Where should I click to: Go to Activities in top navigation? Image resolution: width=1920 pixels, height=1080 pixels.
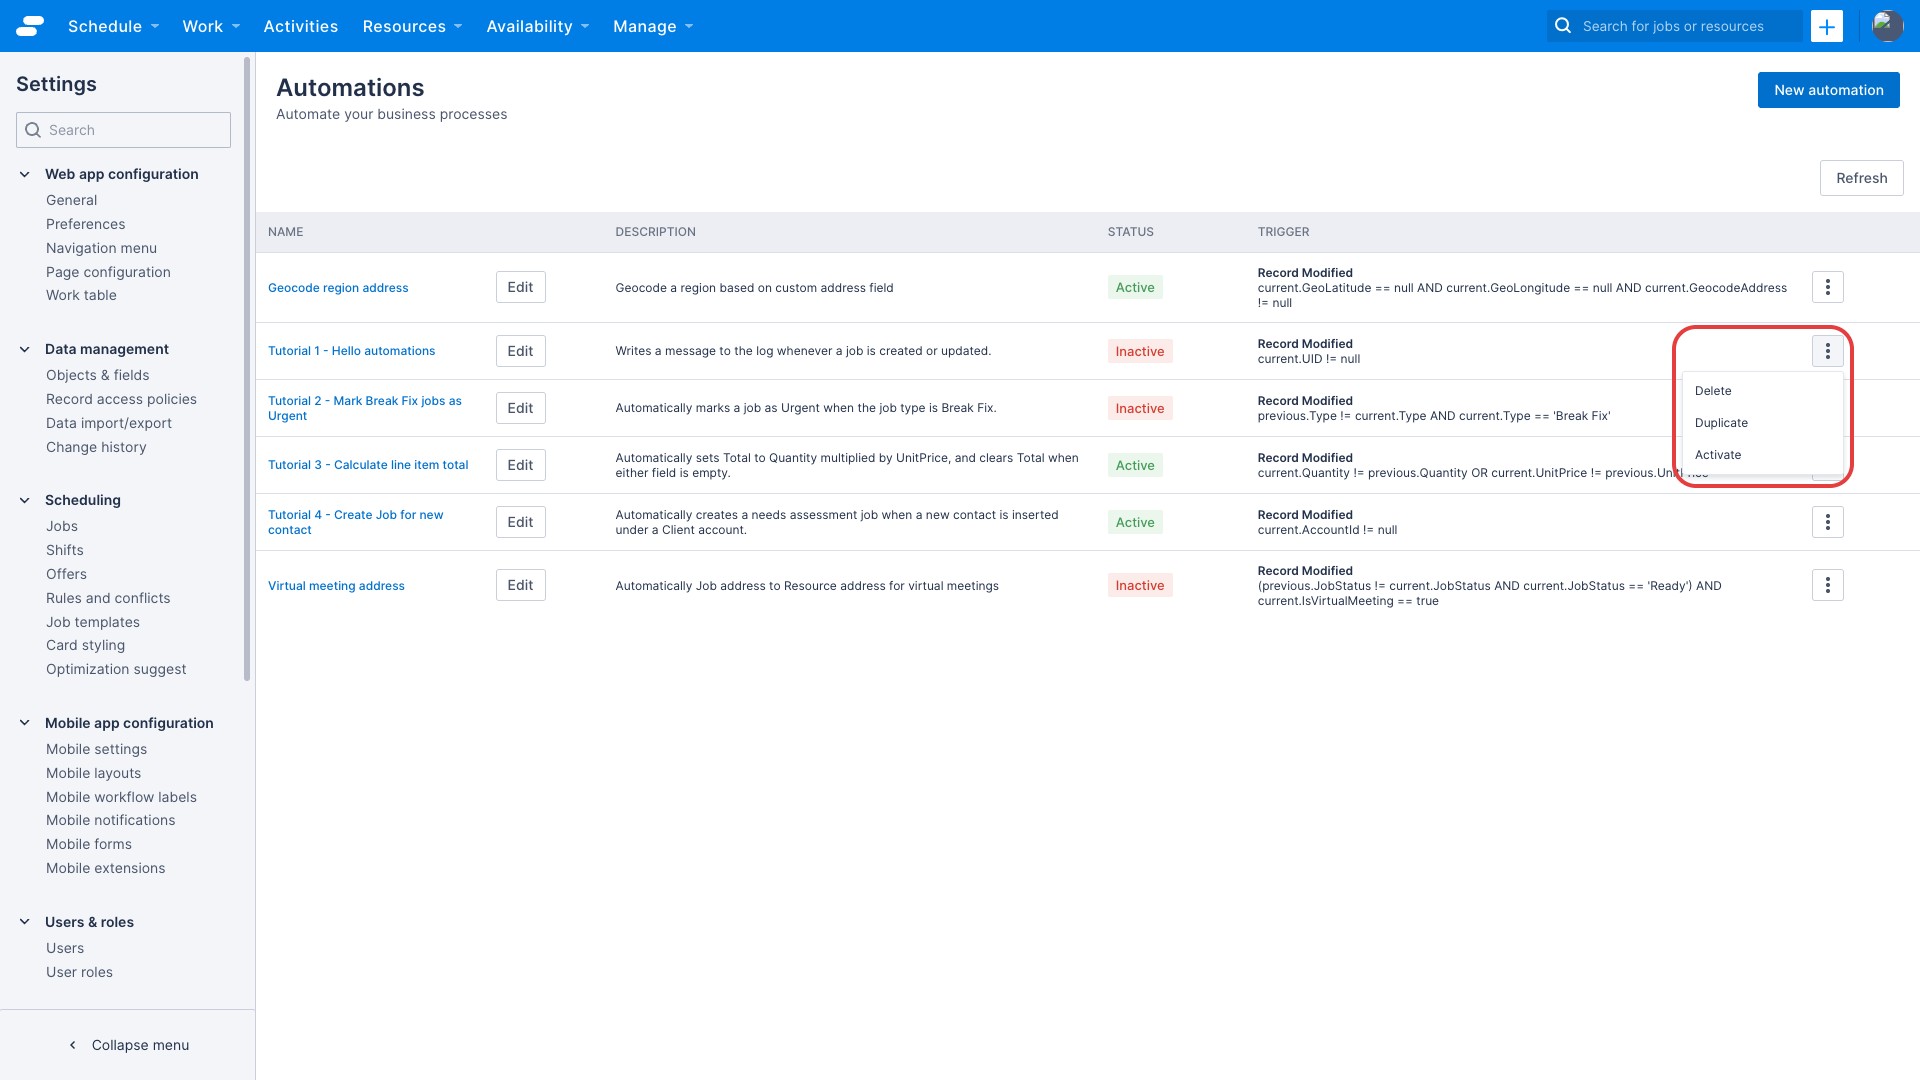pyautogui.click(x=301, y=26)
